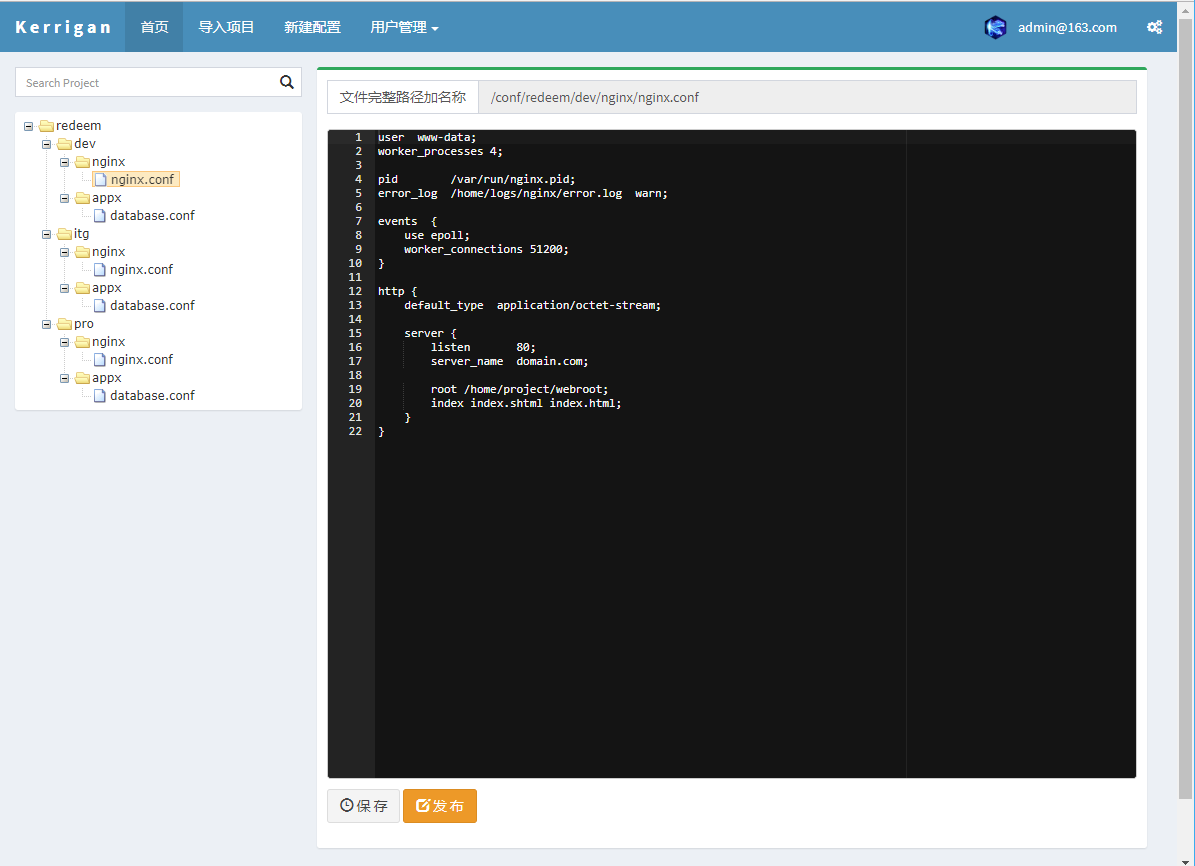Open the 用户管理 dropdown menu
This screenshot has width=1195, height=866.
coord(404,27)
